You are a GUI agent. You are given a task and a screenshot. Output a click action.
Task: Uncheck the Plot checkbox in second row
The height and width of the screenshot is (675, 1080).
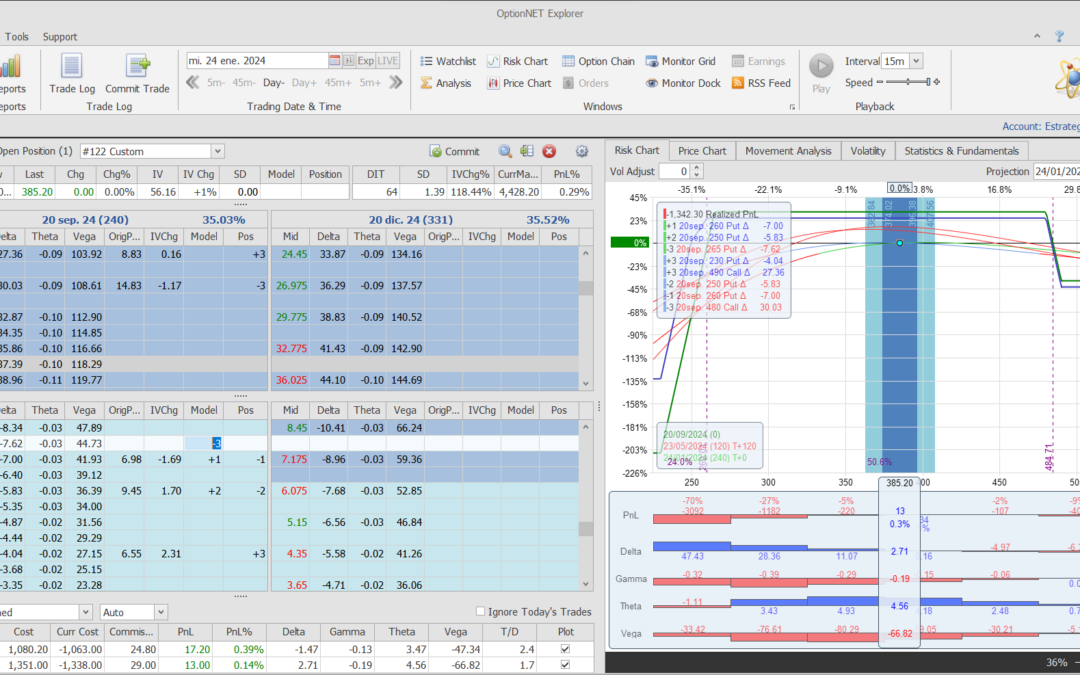tap(567, 664)
